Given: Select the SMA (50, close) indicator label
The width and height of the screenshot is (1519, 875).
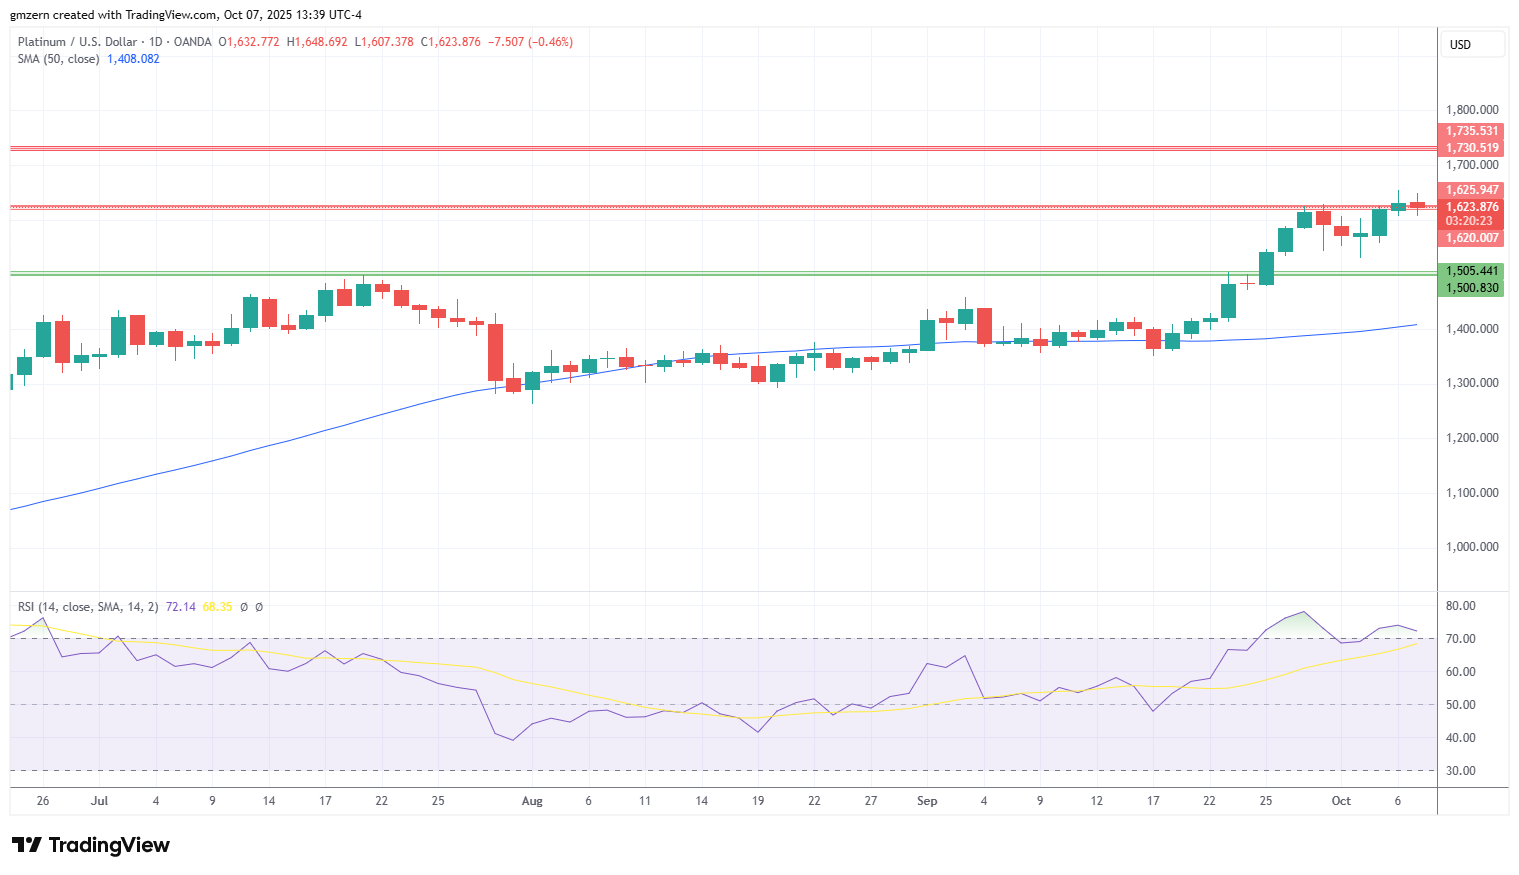Looking at the screenshot, I should tap(58, 59).
